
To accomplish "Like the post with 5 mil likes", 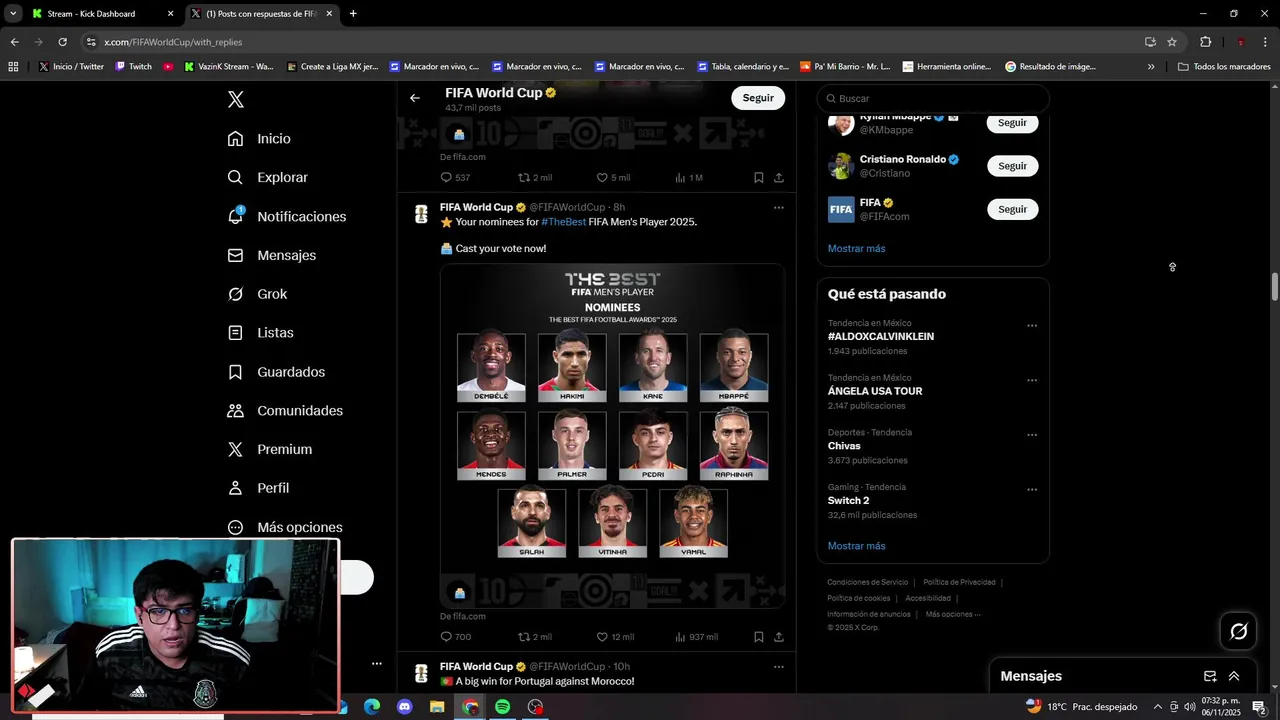I will pyautogui.click(x=613, y=178).
